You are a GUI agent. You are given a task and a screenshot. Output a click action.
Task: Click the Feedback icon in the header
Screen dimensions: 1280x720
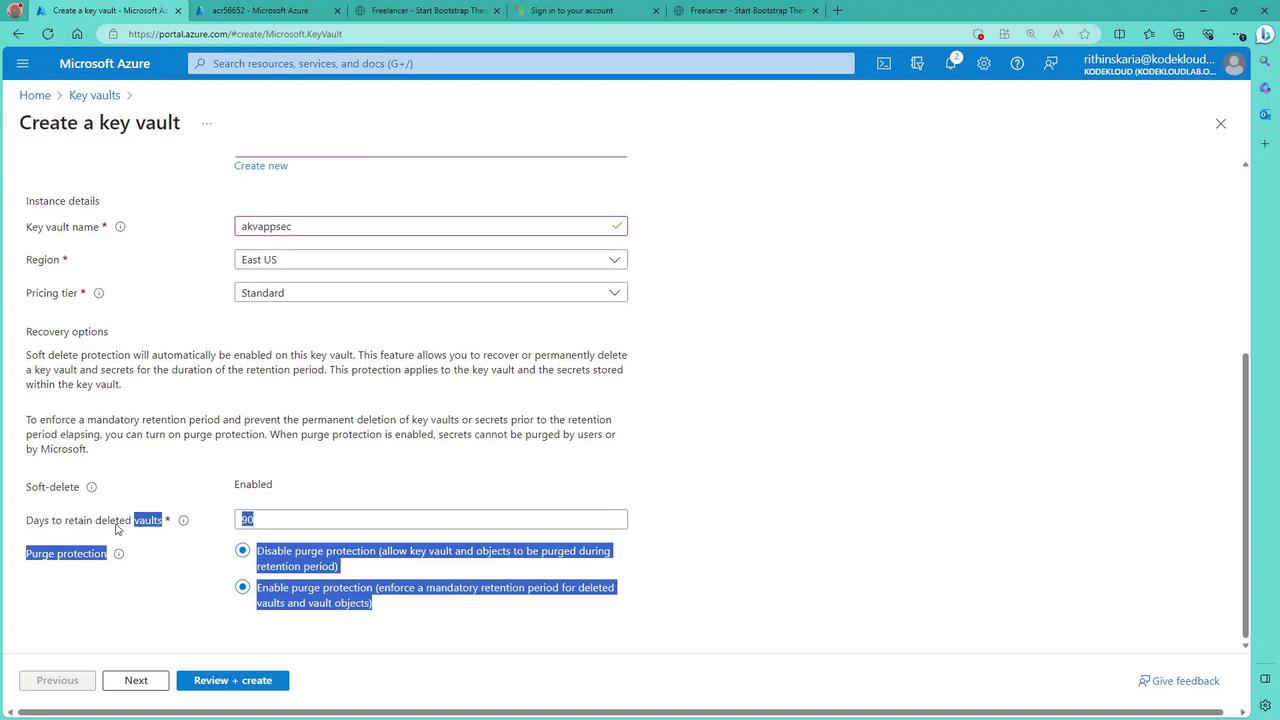(1051, 63)
